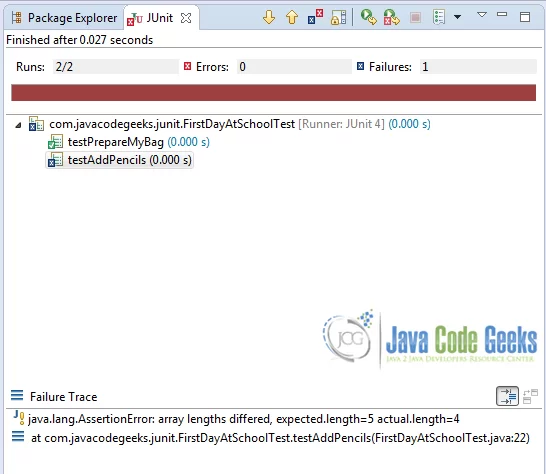Go to Next Failed Test arrow
This screenshot has width=546, height=474.
pos(269,17)
